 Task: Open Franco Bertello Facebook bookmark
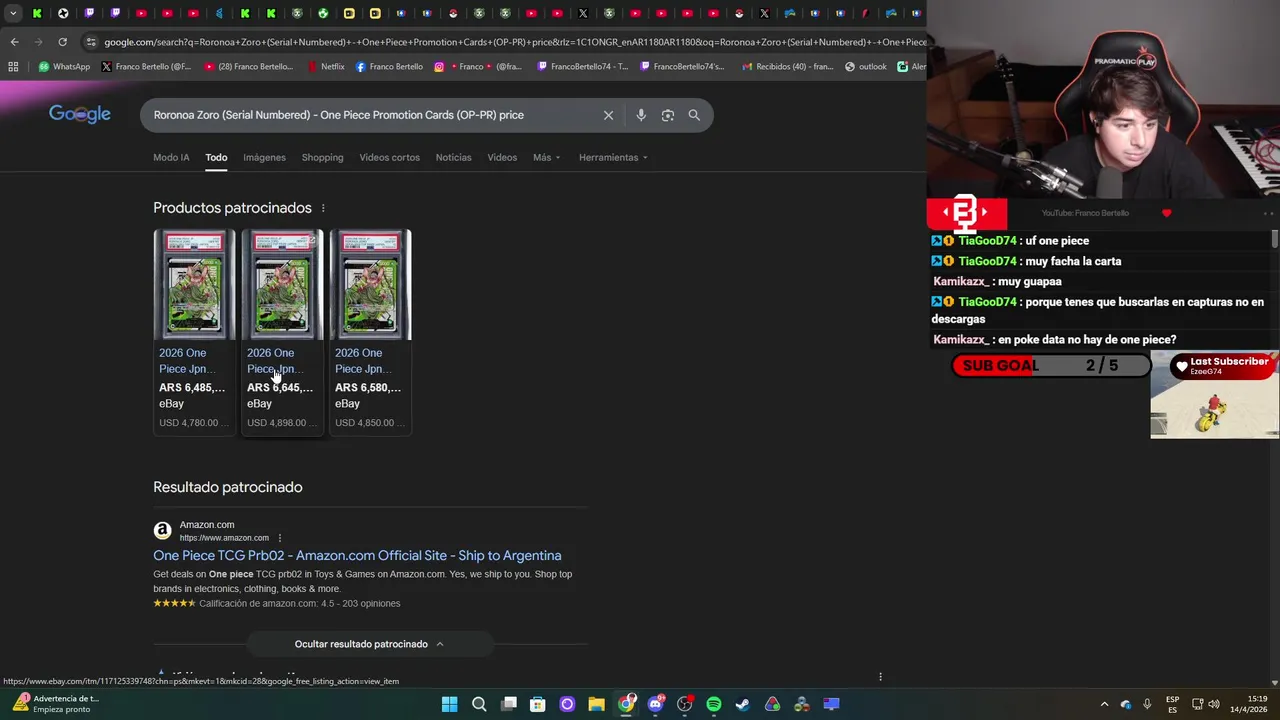tap(389, 67)
